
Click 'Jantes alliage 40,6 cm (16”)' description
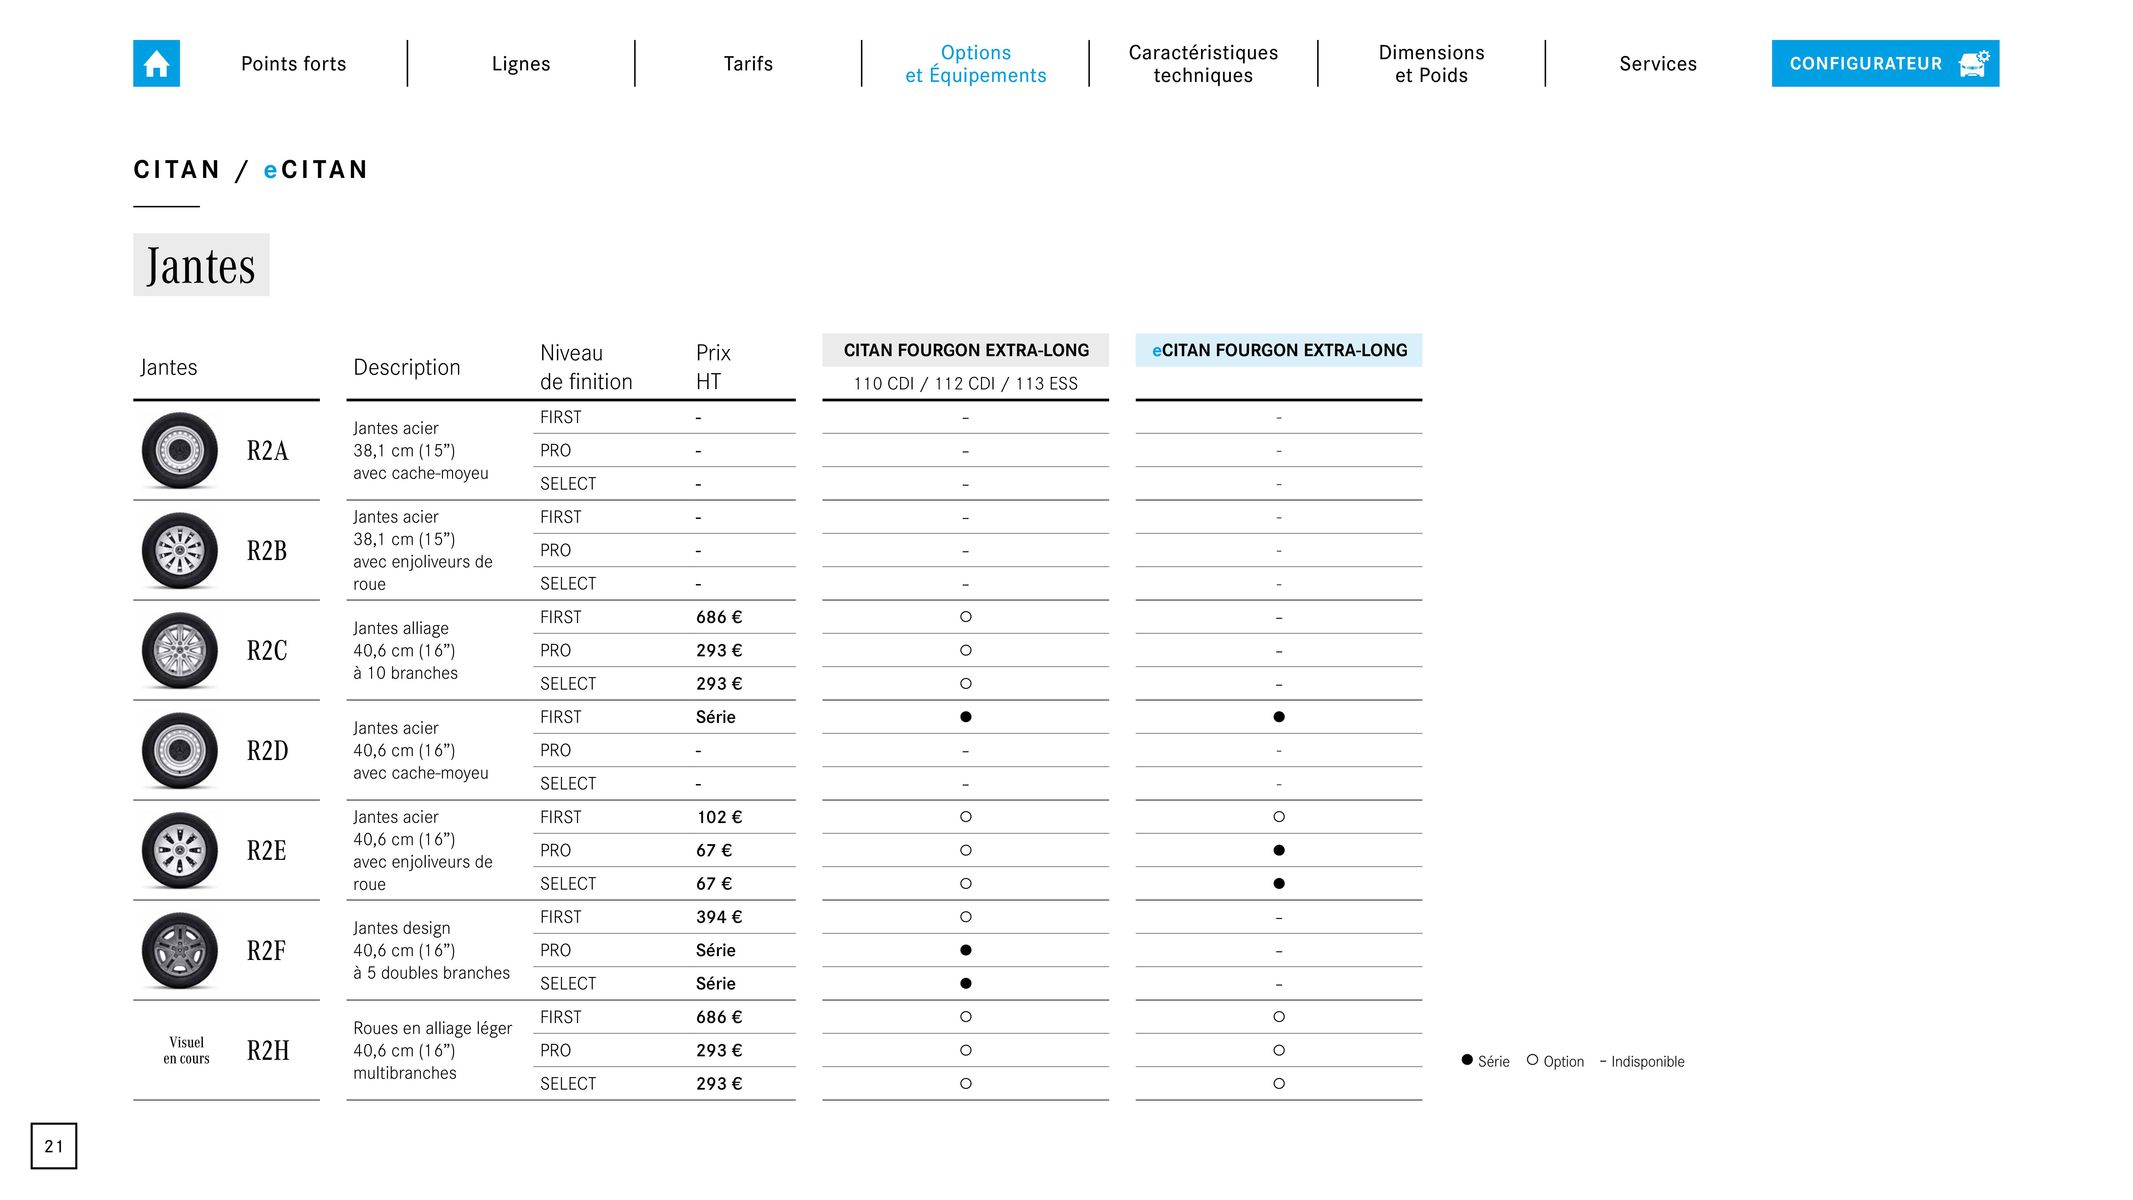point(405,650)
